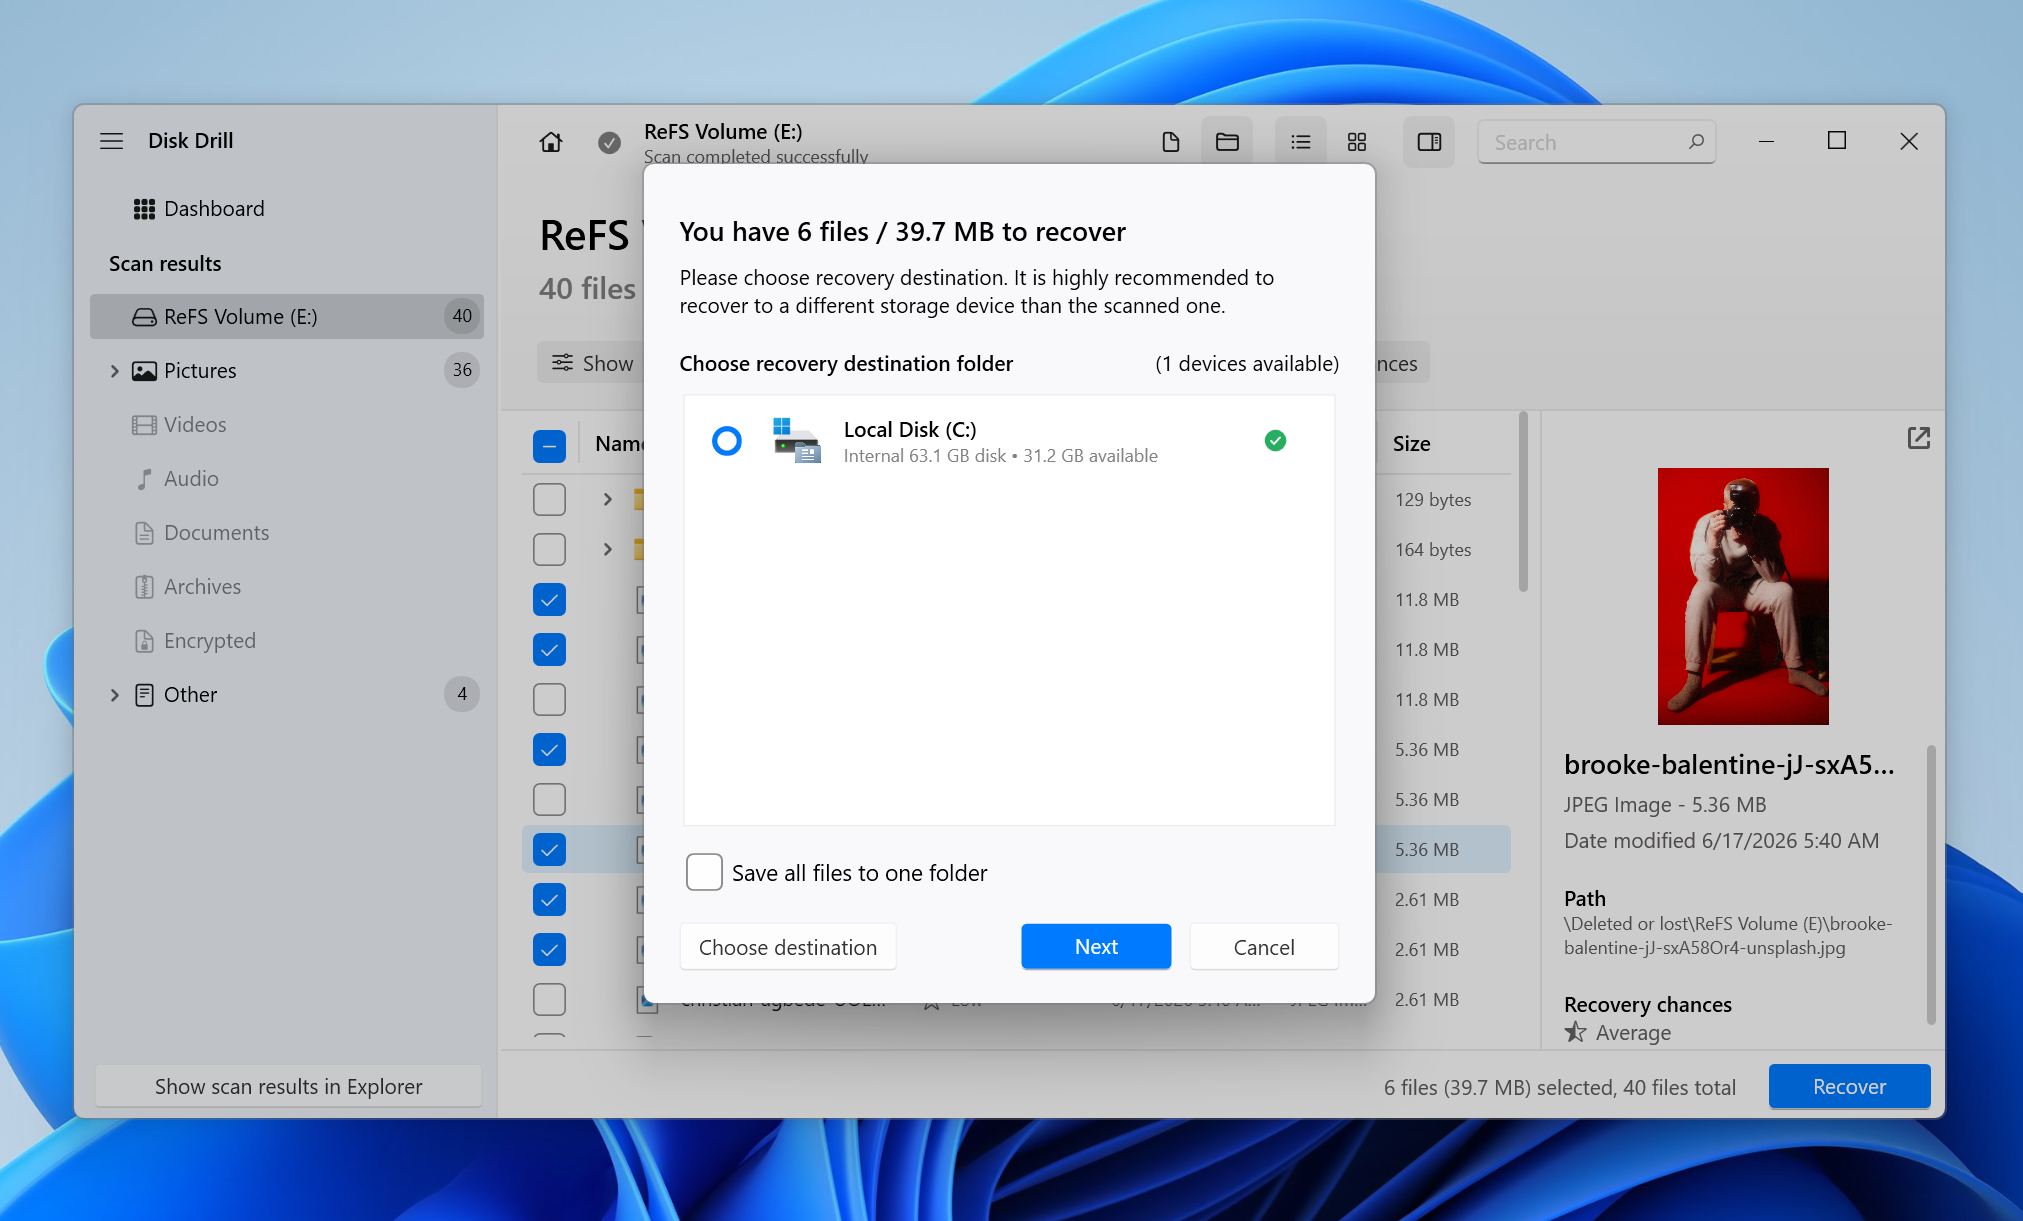Click '6 files (39.7 MB) selected' status text
The image size is (2023, 1221).
coord(1499,1087)
